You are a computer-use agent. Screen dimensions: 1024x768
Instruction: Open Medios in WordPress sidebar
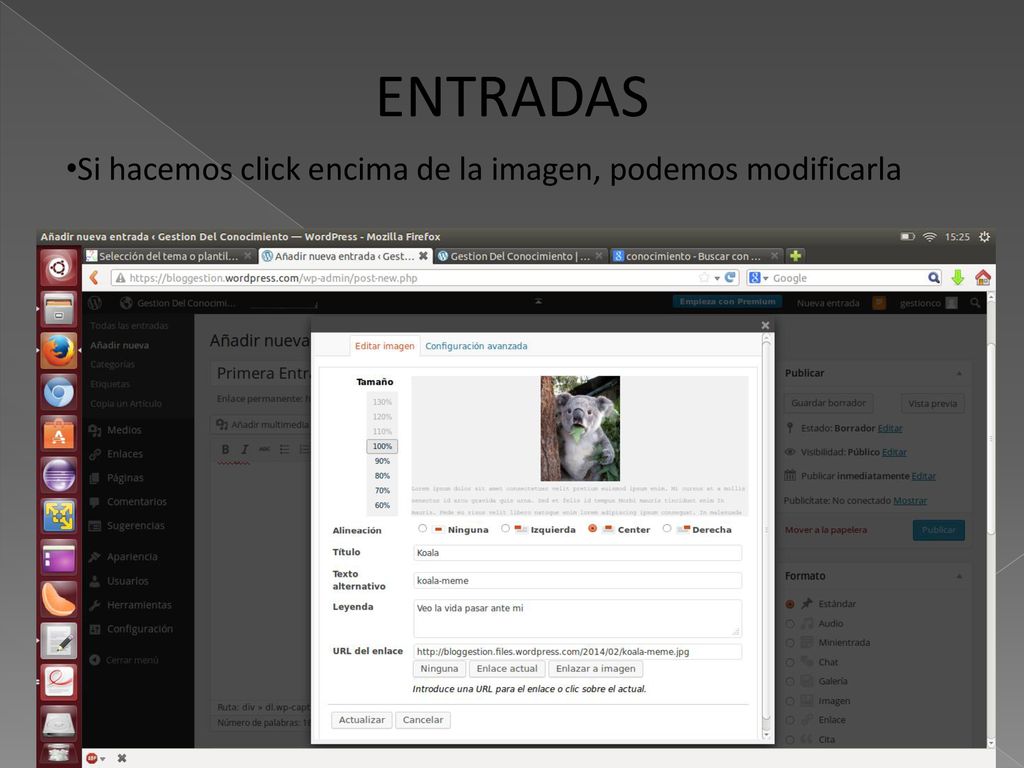(124, 430)
